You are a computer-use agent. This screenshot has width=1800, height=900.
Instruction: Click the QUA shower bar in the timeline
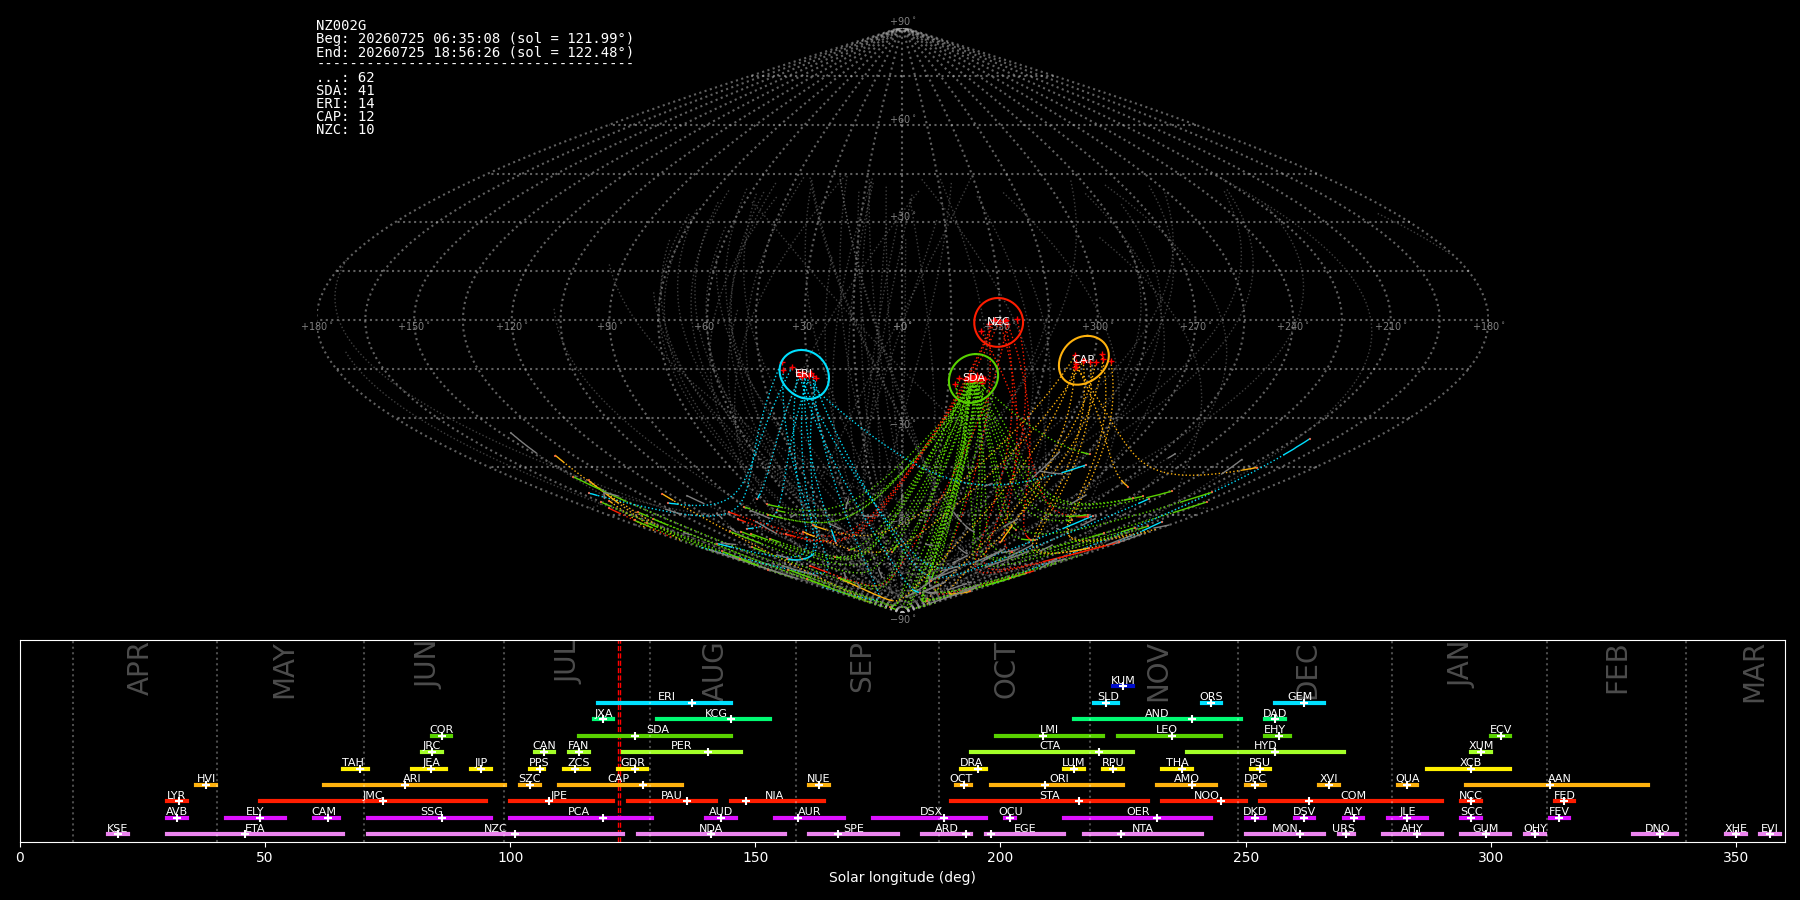pos(1407,785)
